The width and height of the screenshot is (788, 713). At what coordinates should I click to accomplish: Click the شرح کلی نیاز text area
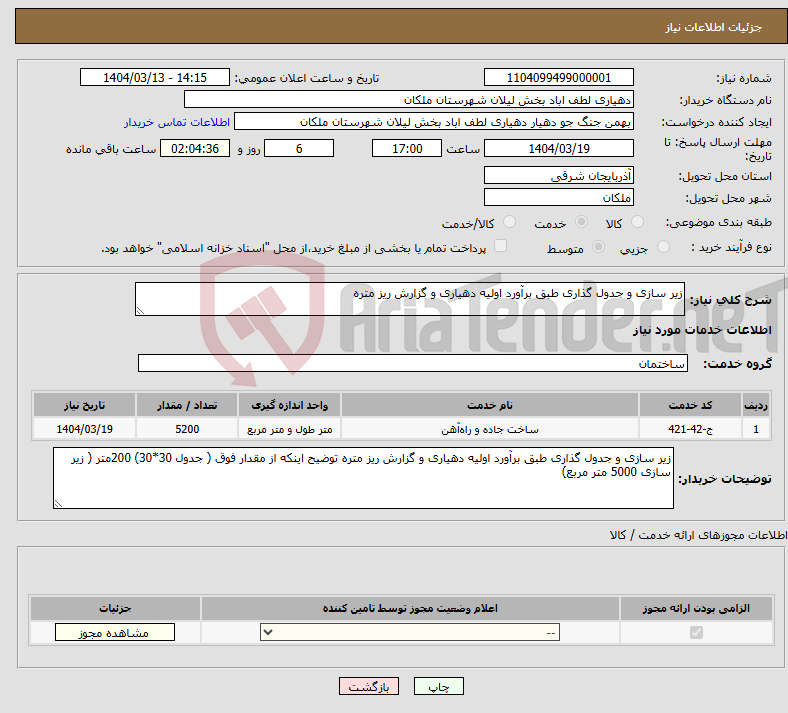pyautogui.click(x=410, y=299)
